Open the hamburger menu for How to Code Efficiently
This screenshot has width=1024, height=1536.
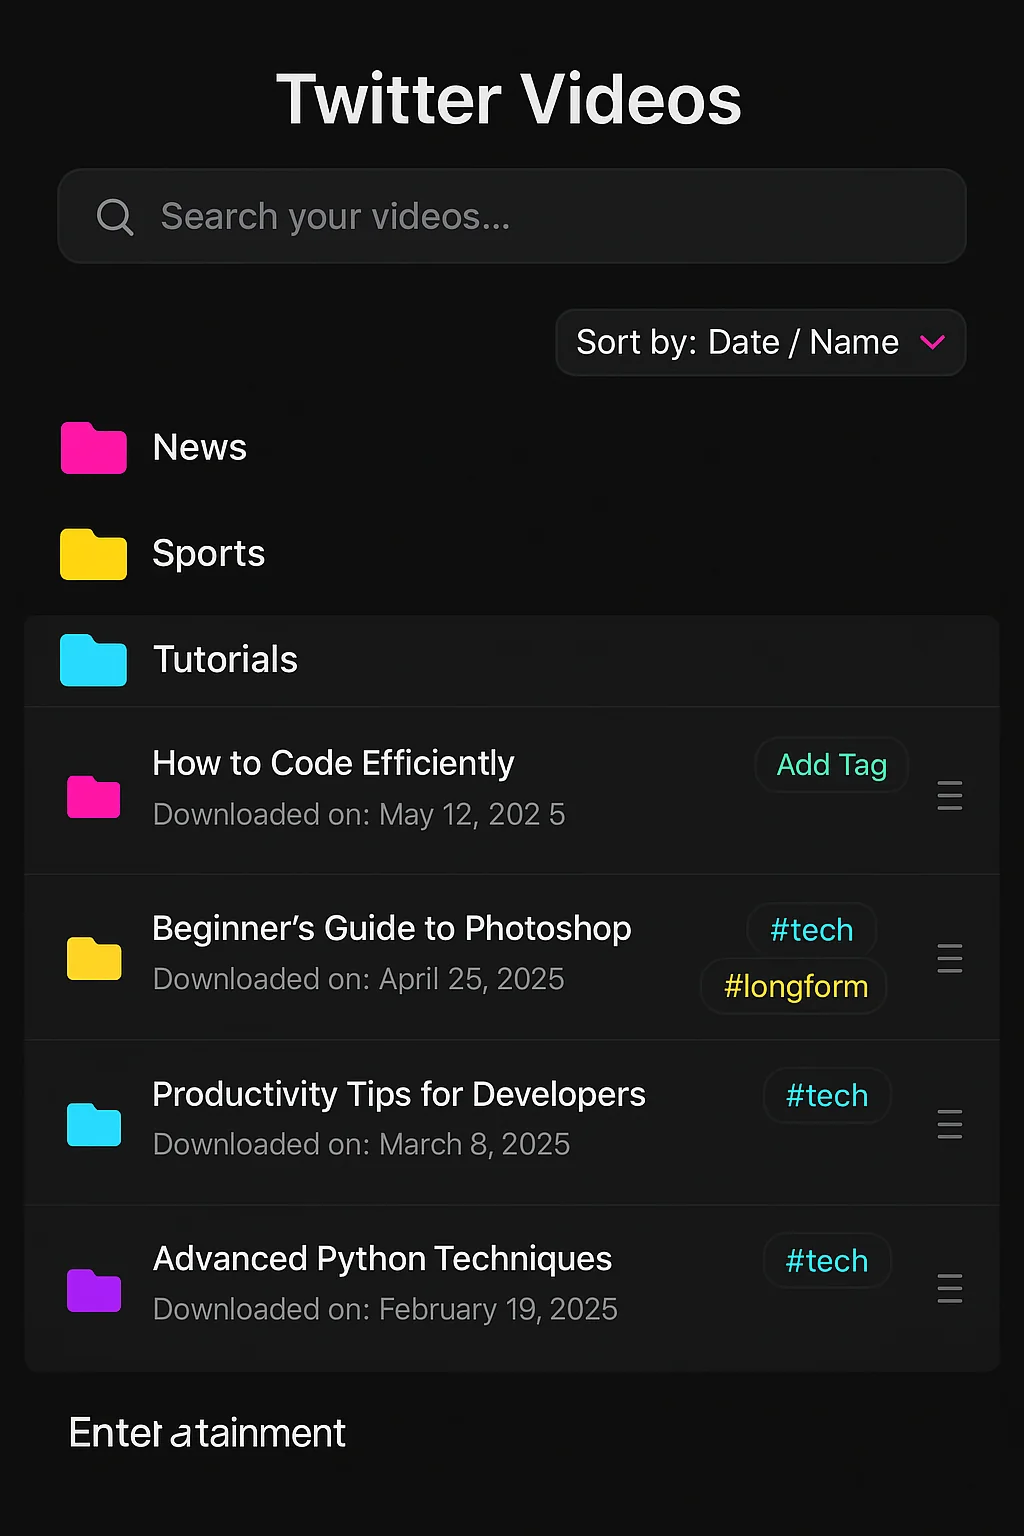click(x=949, y=796)
